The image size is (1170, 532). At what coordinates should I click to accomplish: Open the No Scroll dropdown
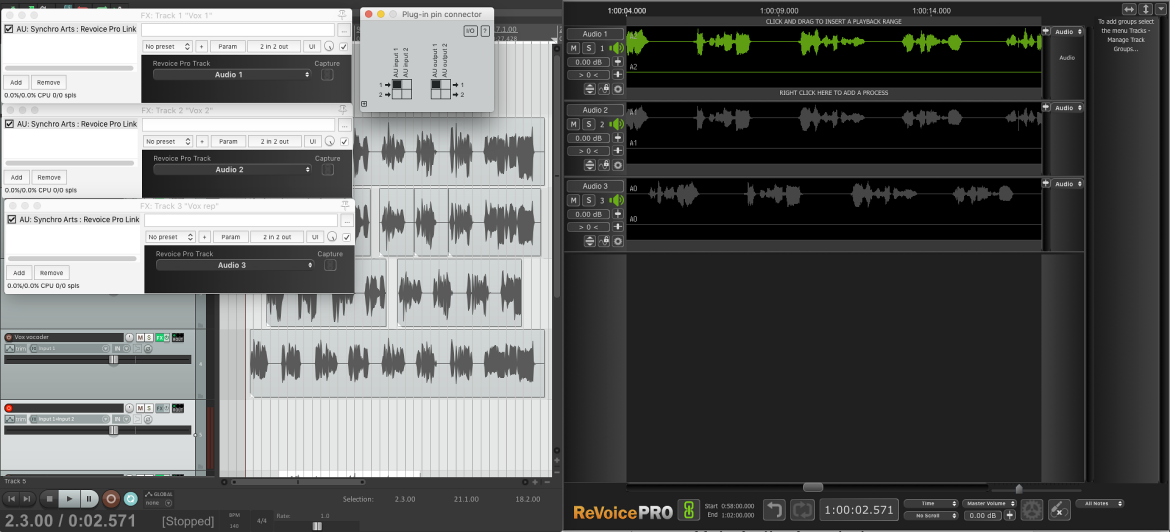(930, 516)
